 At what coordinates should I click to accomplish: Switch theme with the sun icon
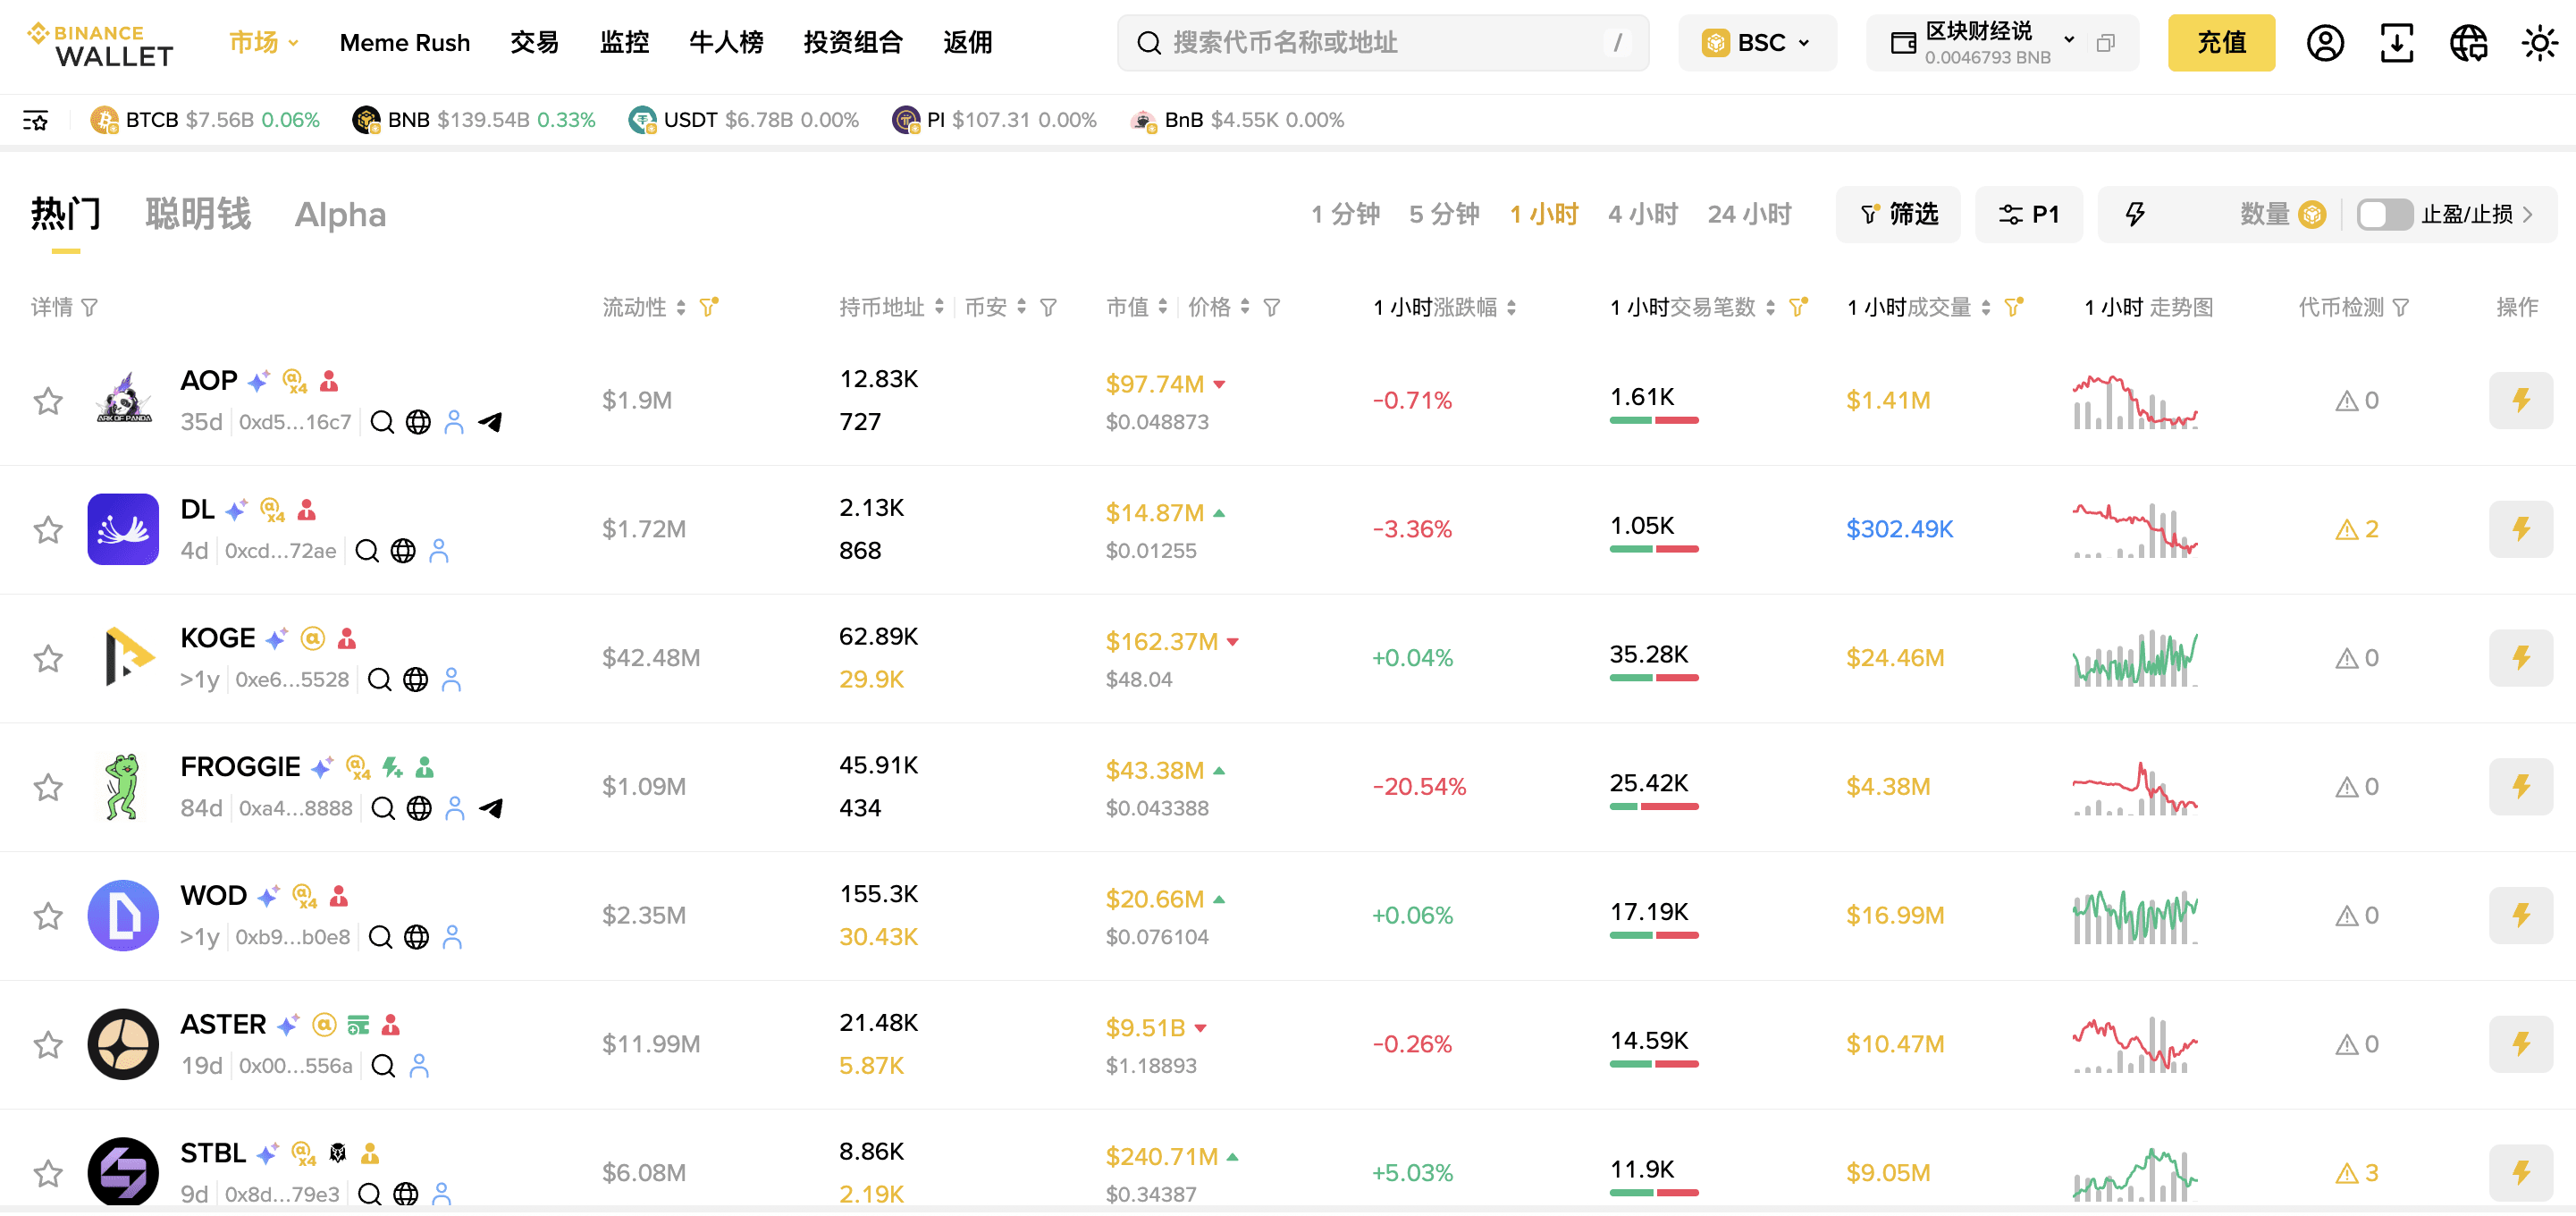(x=2538, y=43)
